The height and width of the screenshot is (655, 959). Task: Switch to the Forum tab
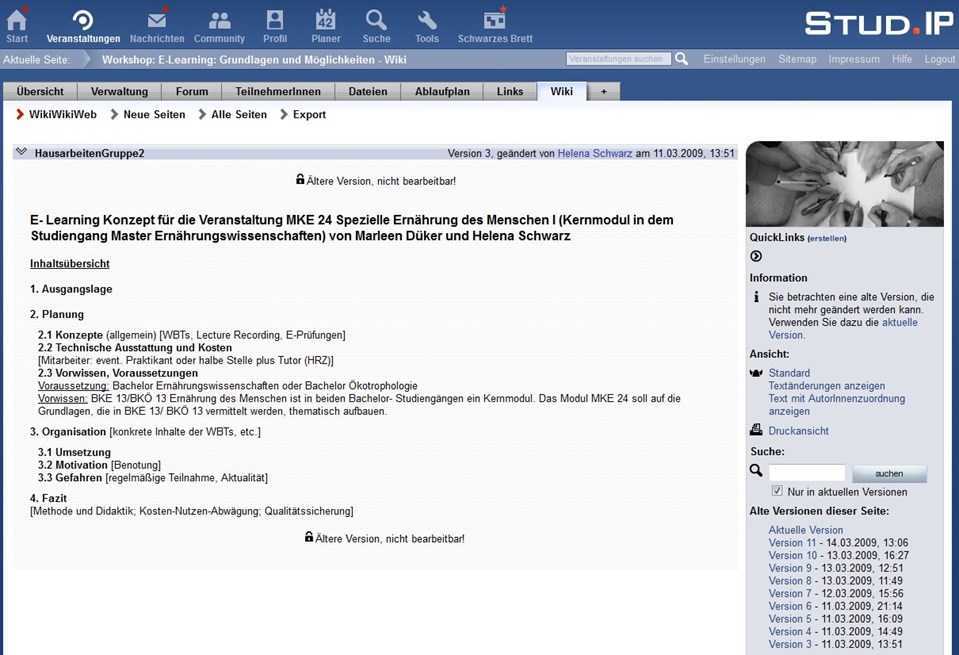(192, 92)
